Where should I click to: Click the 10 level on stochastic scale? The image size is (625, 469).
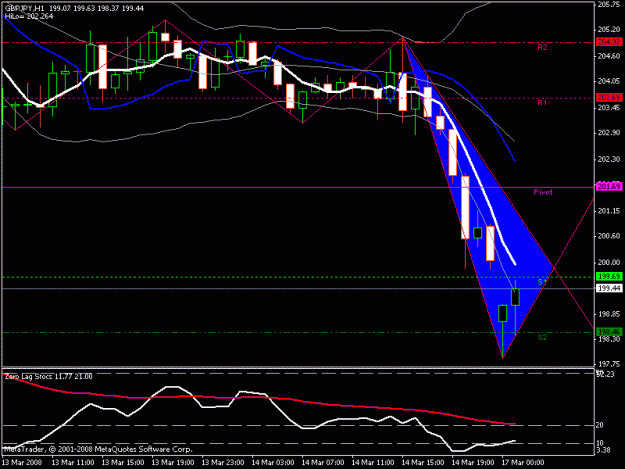point(599,443)
